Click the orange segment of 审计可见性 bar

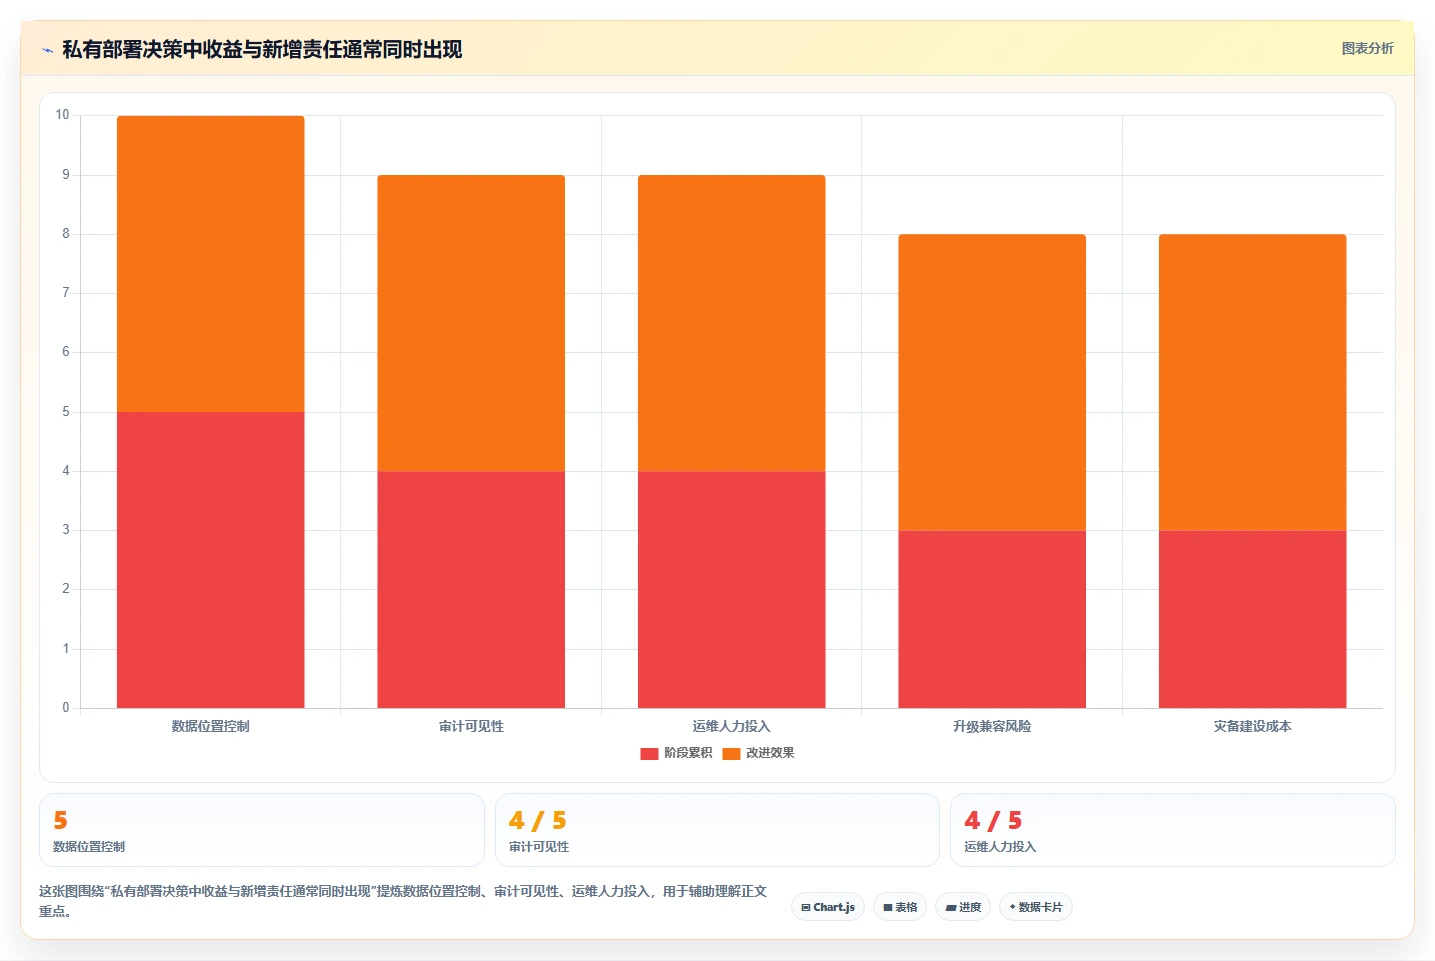point(471,323)
